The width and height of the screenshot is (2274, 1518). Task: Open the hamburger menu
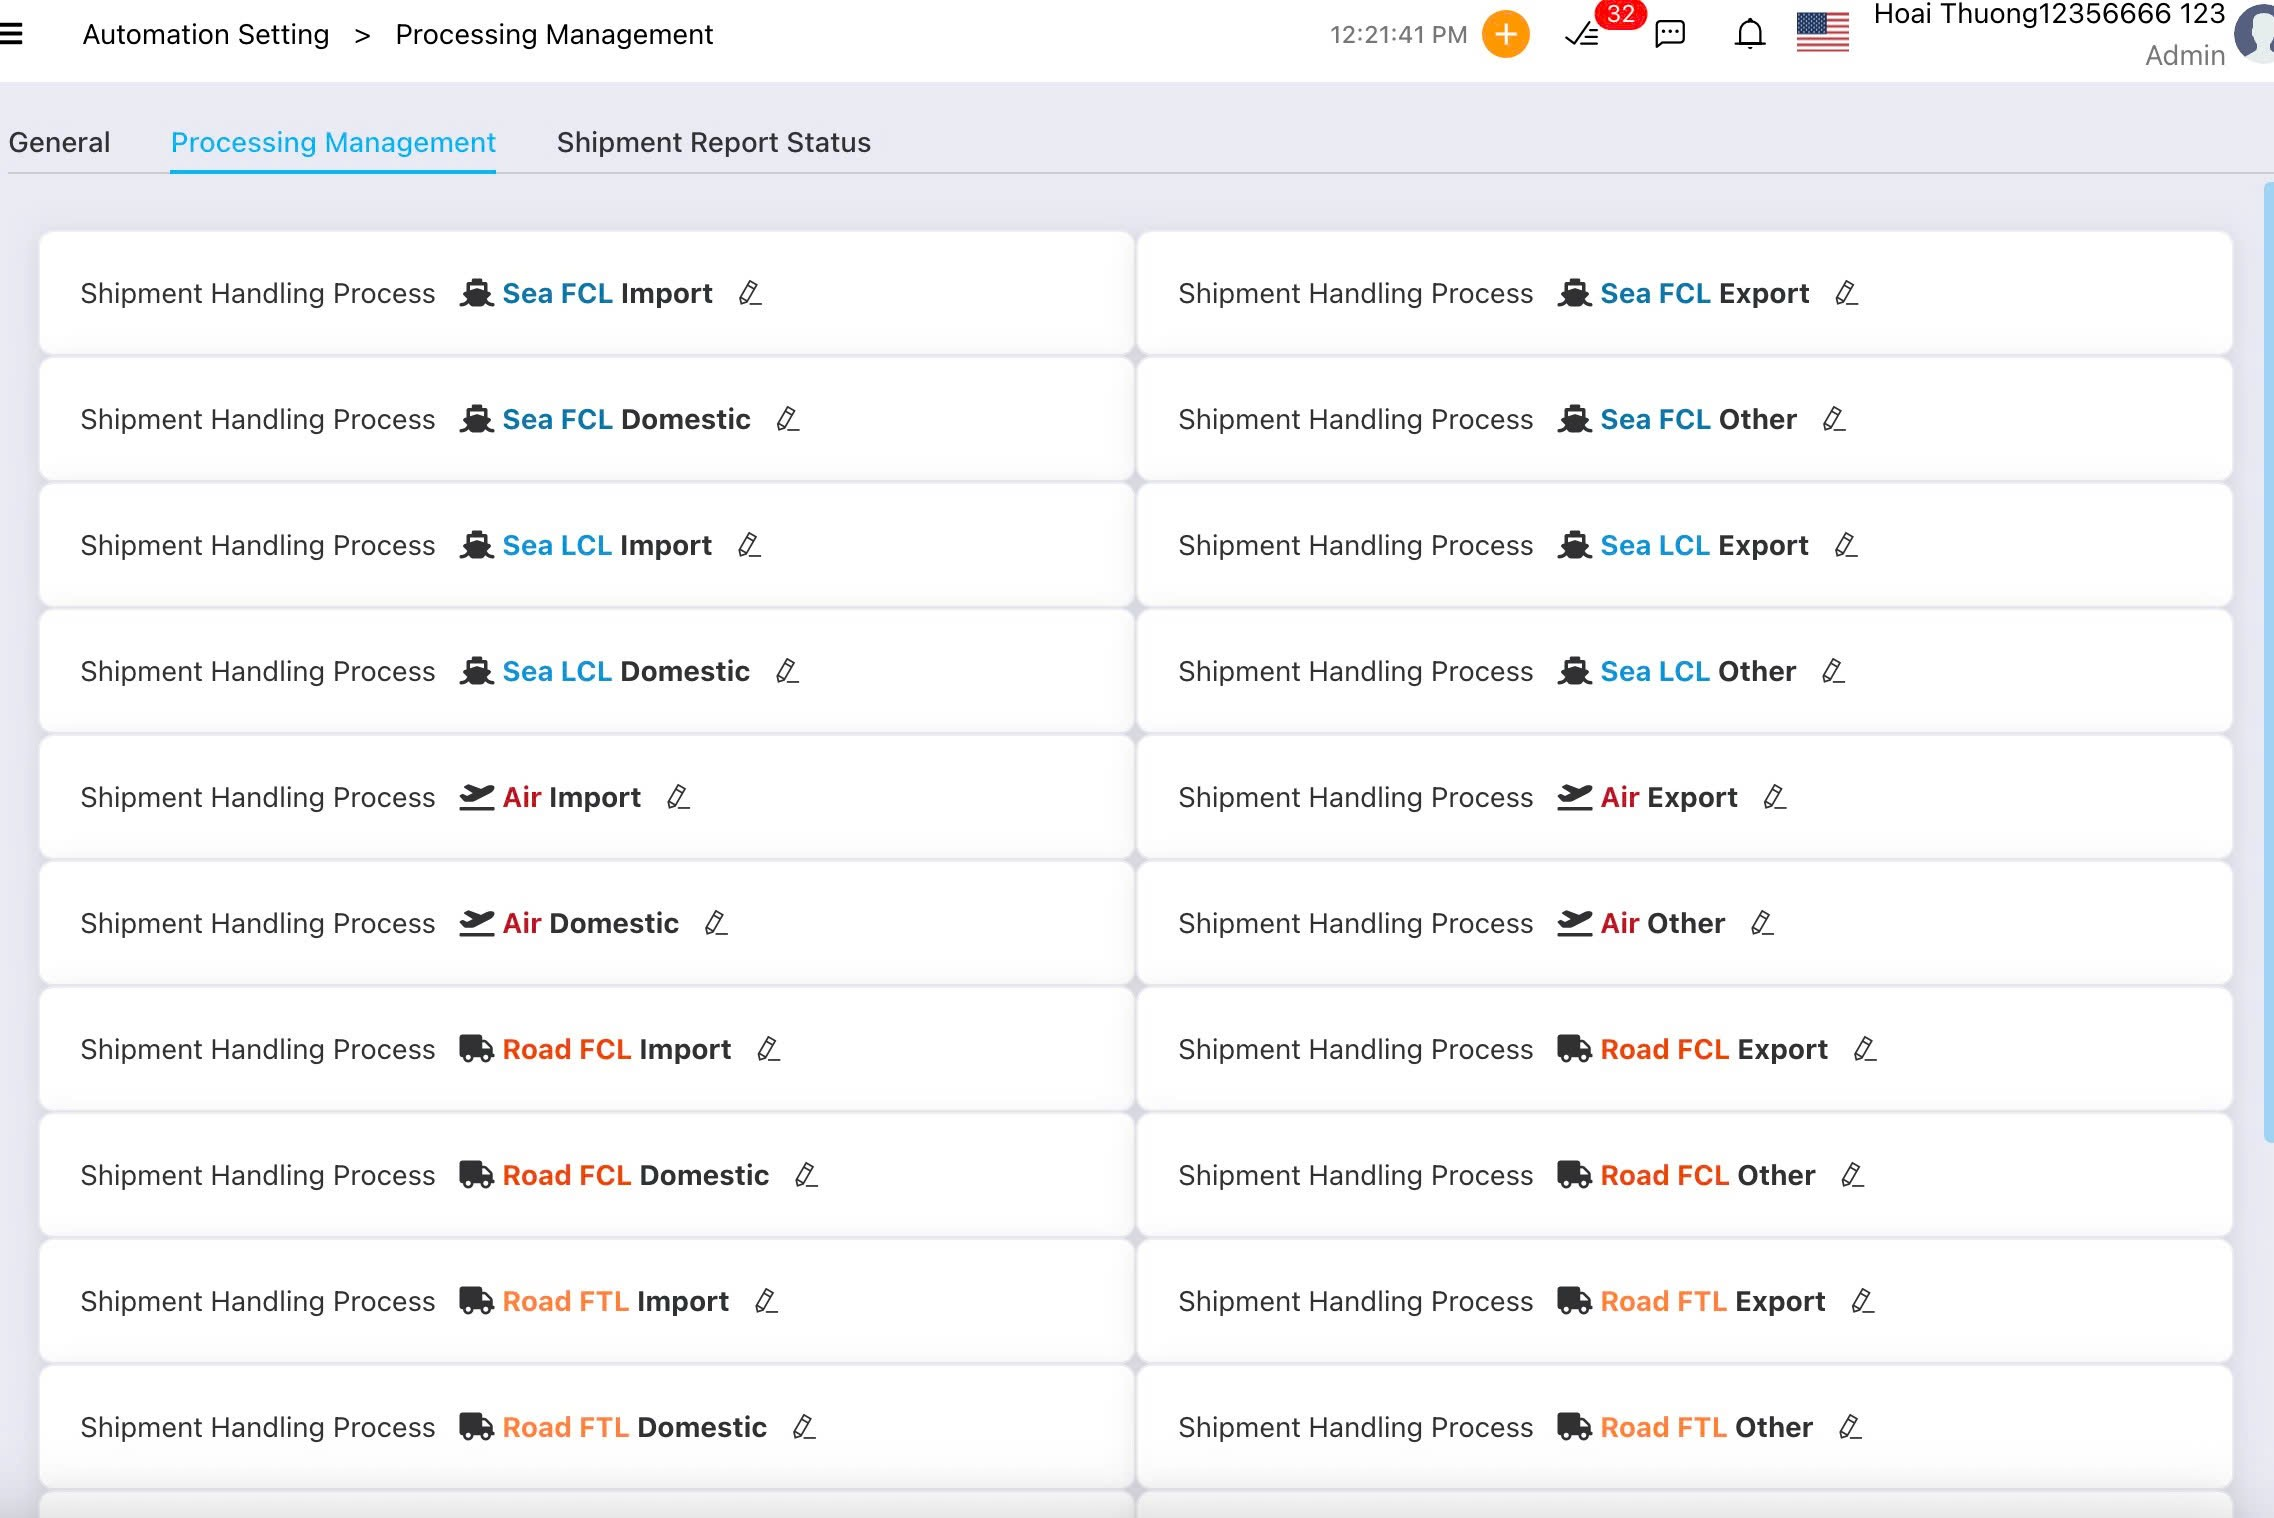click(x=12, y=34)
